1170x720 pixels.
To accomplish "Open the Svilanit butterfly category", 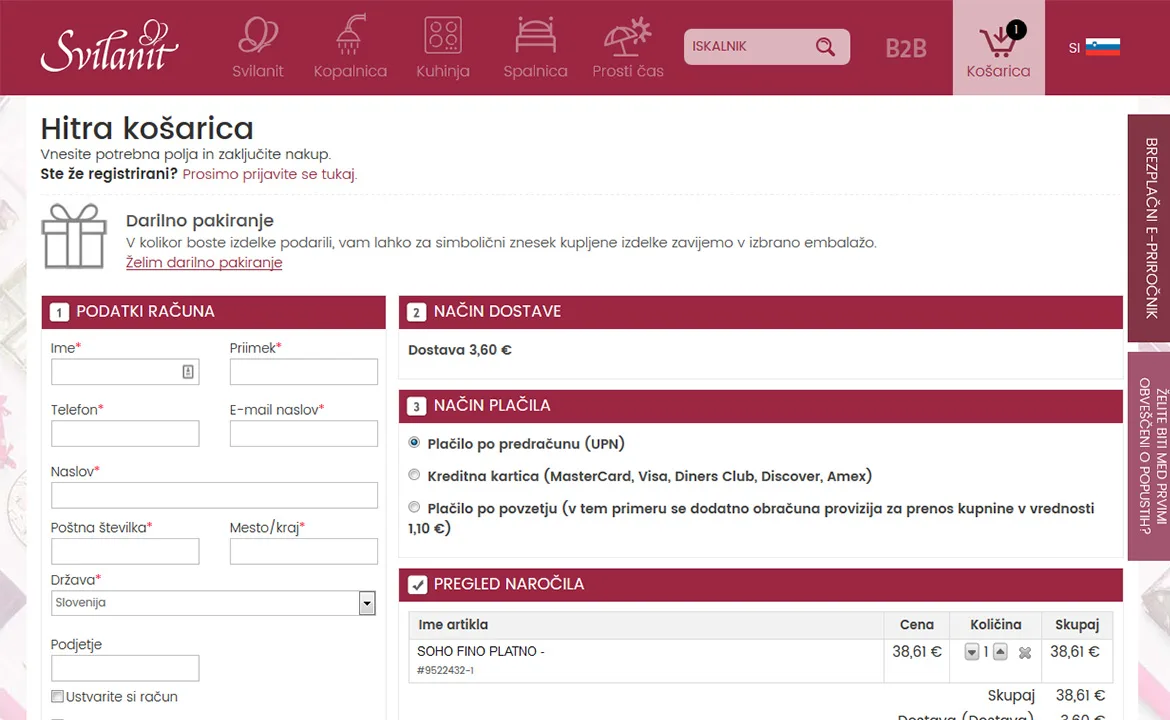I will tap(257, 47).
